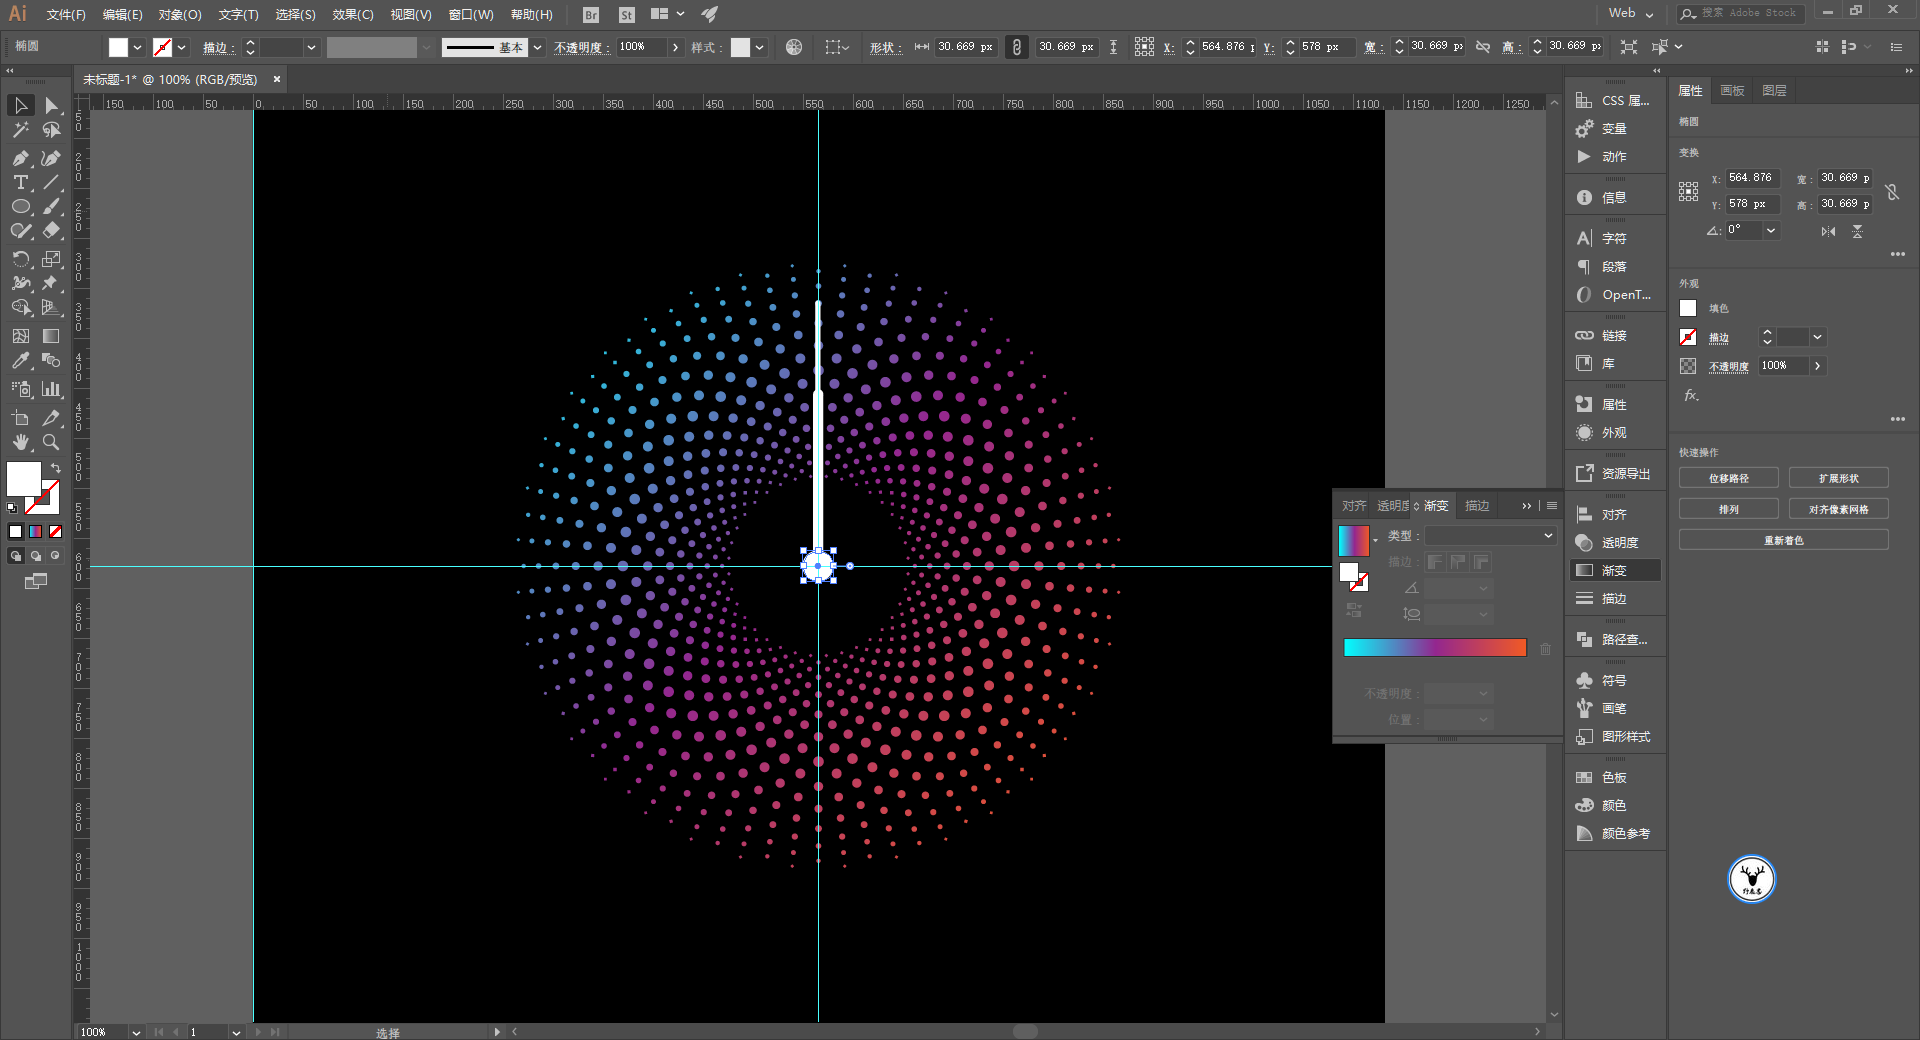The height and width of the screenshot is (1040, 1920).
Task: Select the Ellipse tool
Action: [20, 206]
